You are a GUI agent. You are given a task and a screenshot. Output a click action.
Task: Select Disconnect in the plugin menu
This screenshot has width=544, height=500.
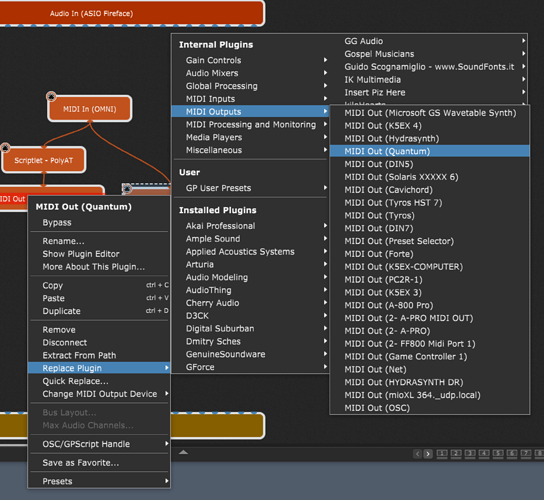click(99, 342)
